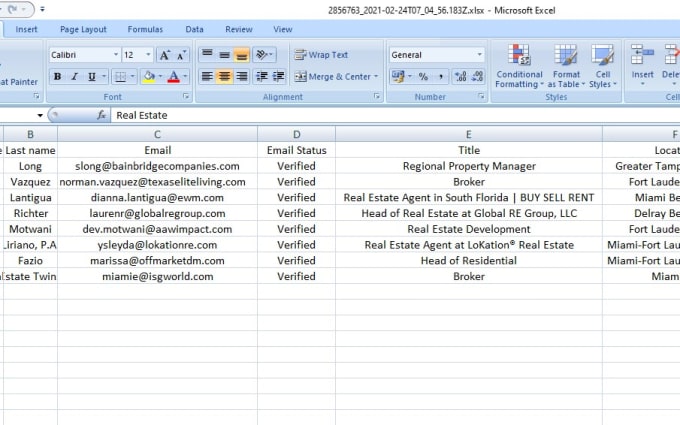This screenshot has width=680, height=425.
Task: Select the Head of Residential cell
Action: pyautogui.click(x=469, y=261)
